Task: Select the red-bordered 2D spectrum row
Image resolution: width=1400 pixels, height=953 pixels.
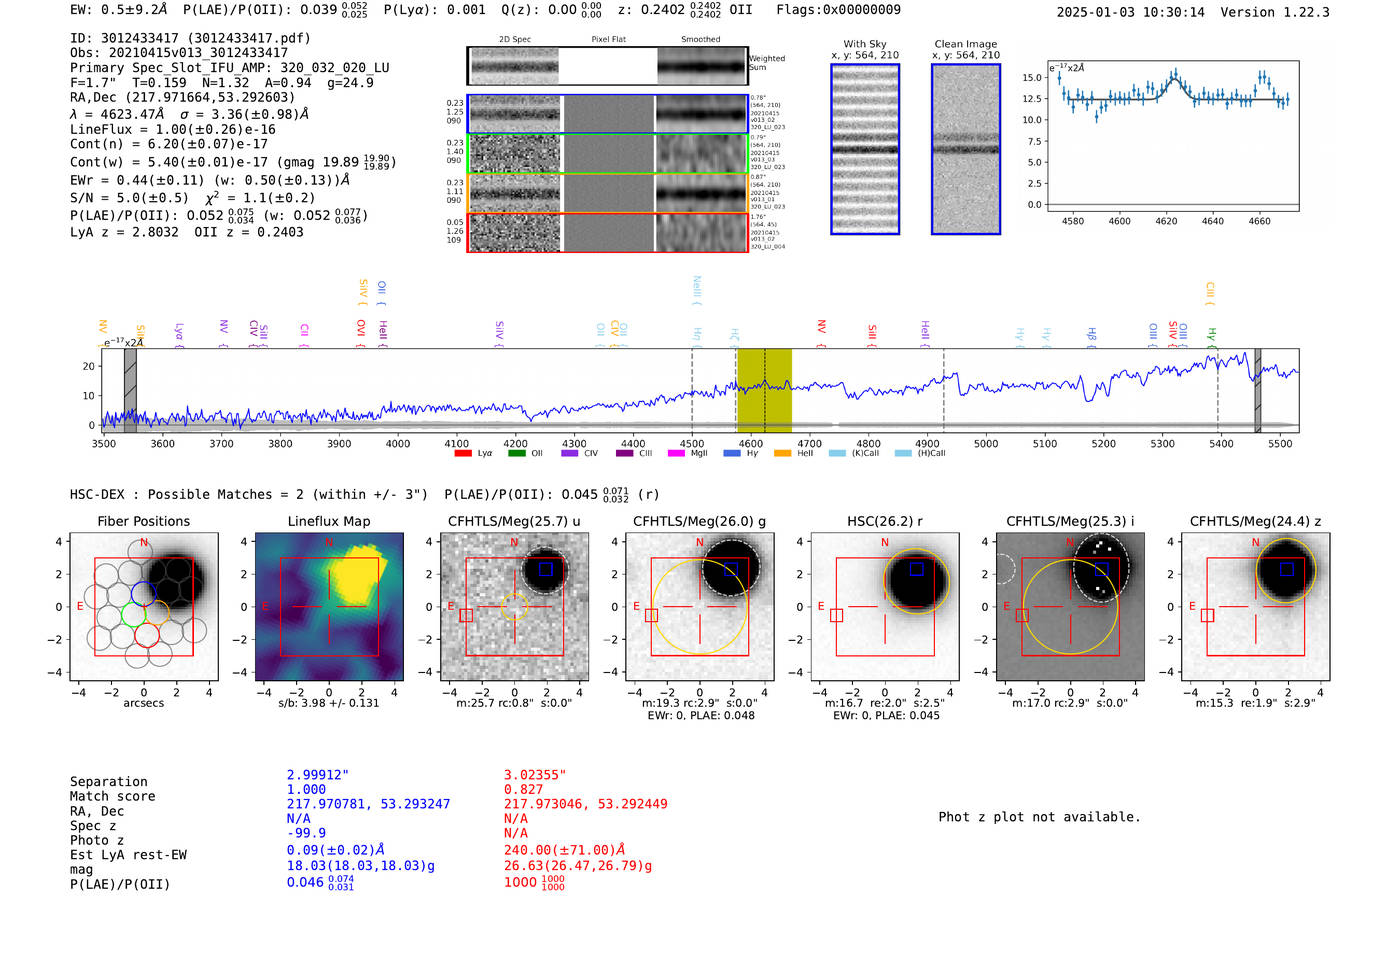Action: 608,232
